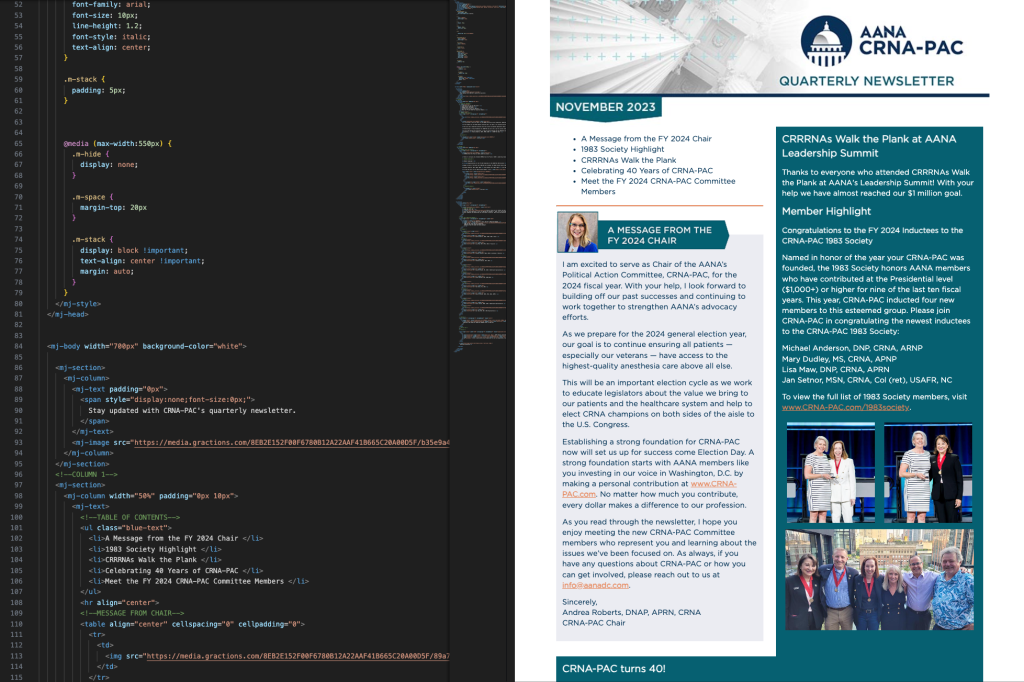Click the code editor minimap
Image resolution: width=1024 pixels, height=682 pixels.
point(482,176)
